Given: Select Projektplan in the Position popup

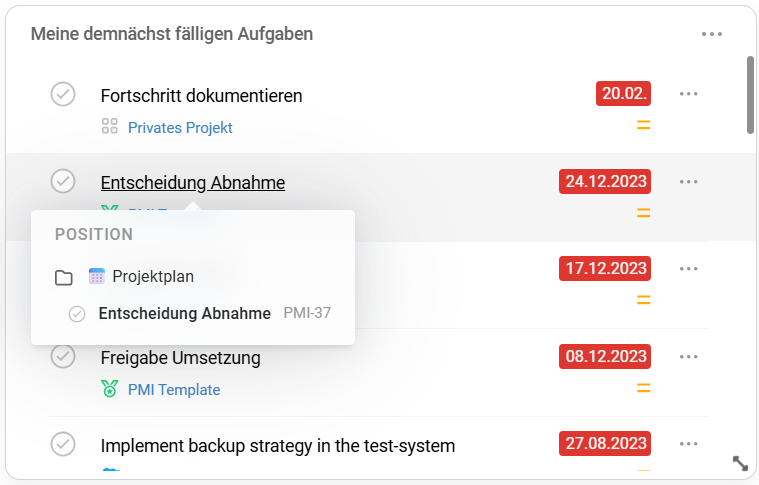Looking at the screenshot, I should pos(152,277).
